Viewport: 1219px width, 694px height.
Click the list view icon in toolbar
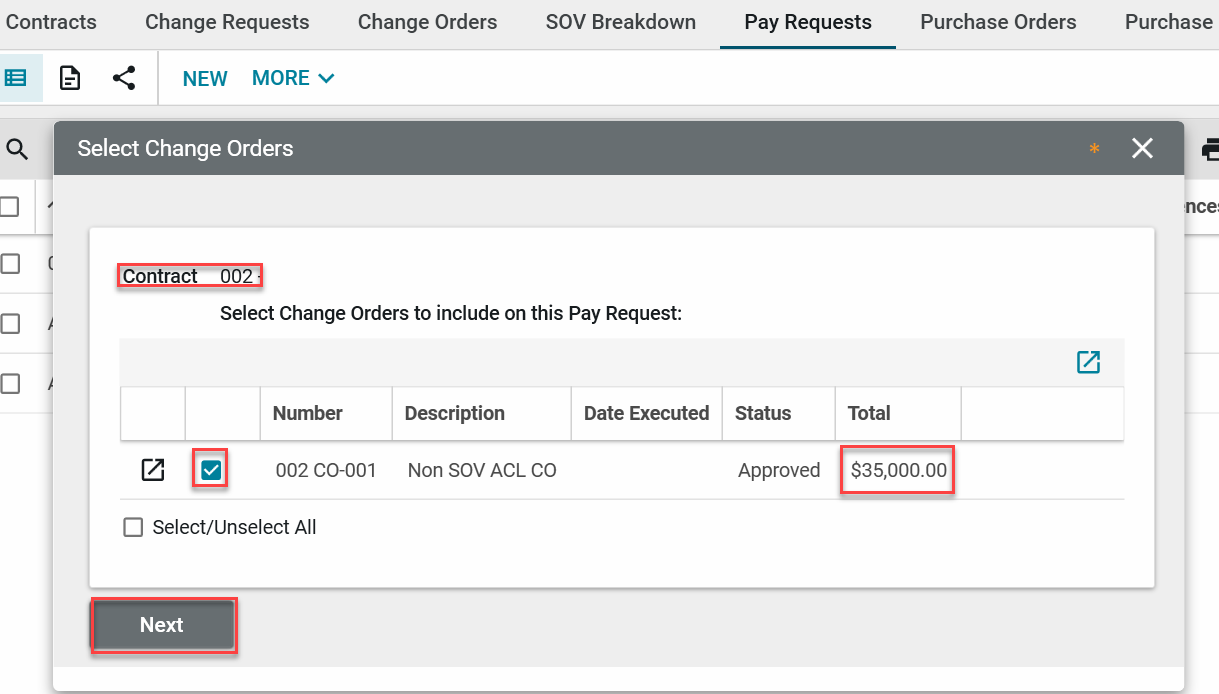(16, 78)
